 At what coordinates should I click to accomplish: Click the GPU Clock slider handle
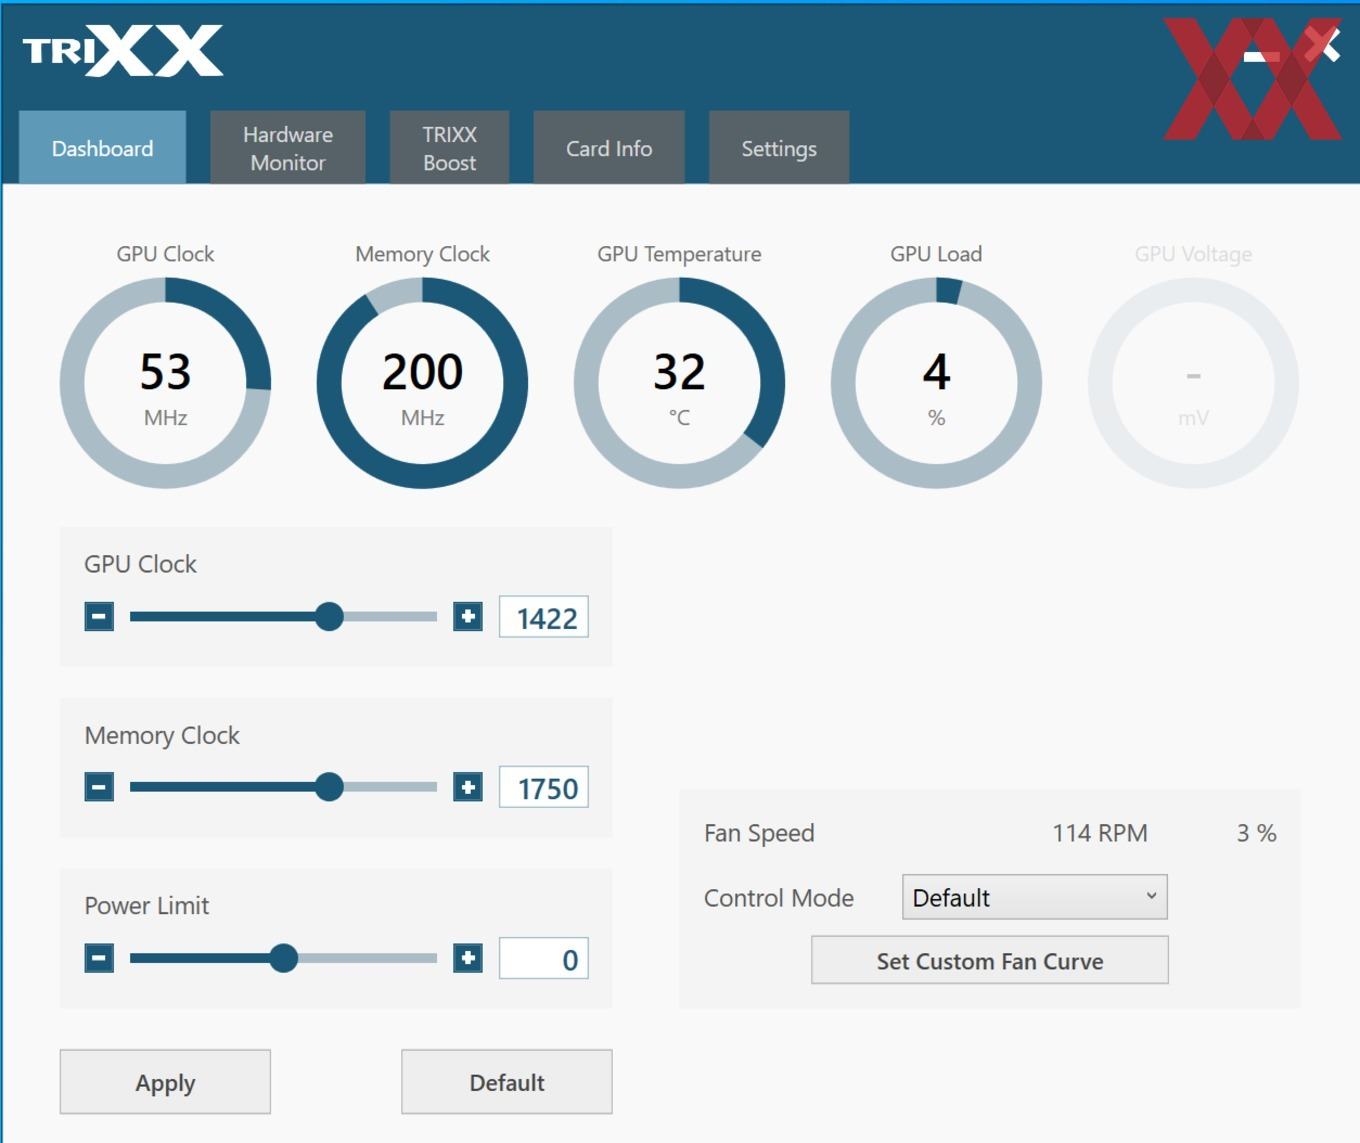point(329,616)
